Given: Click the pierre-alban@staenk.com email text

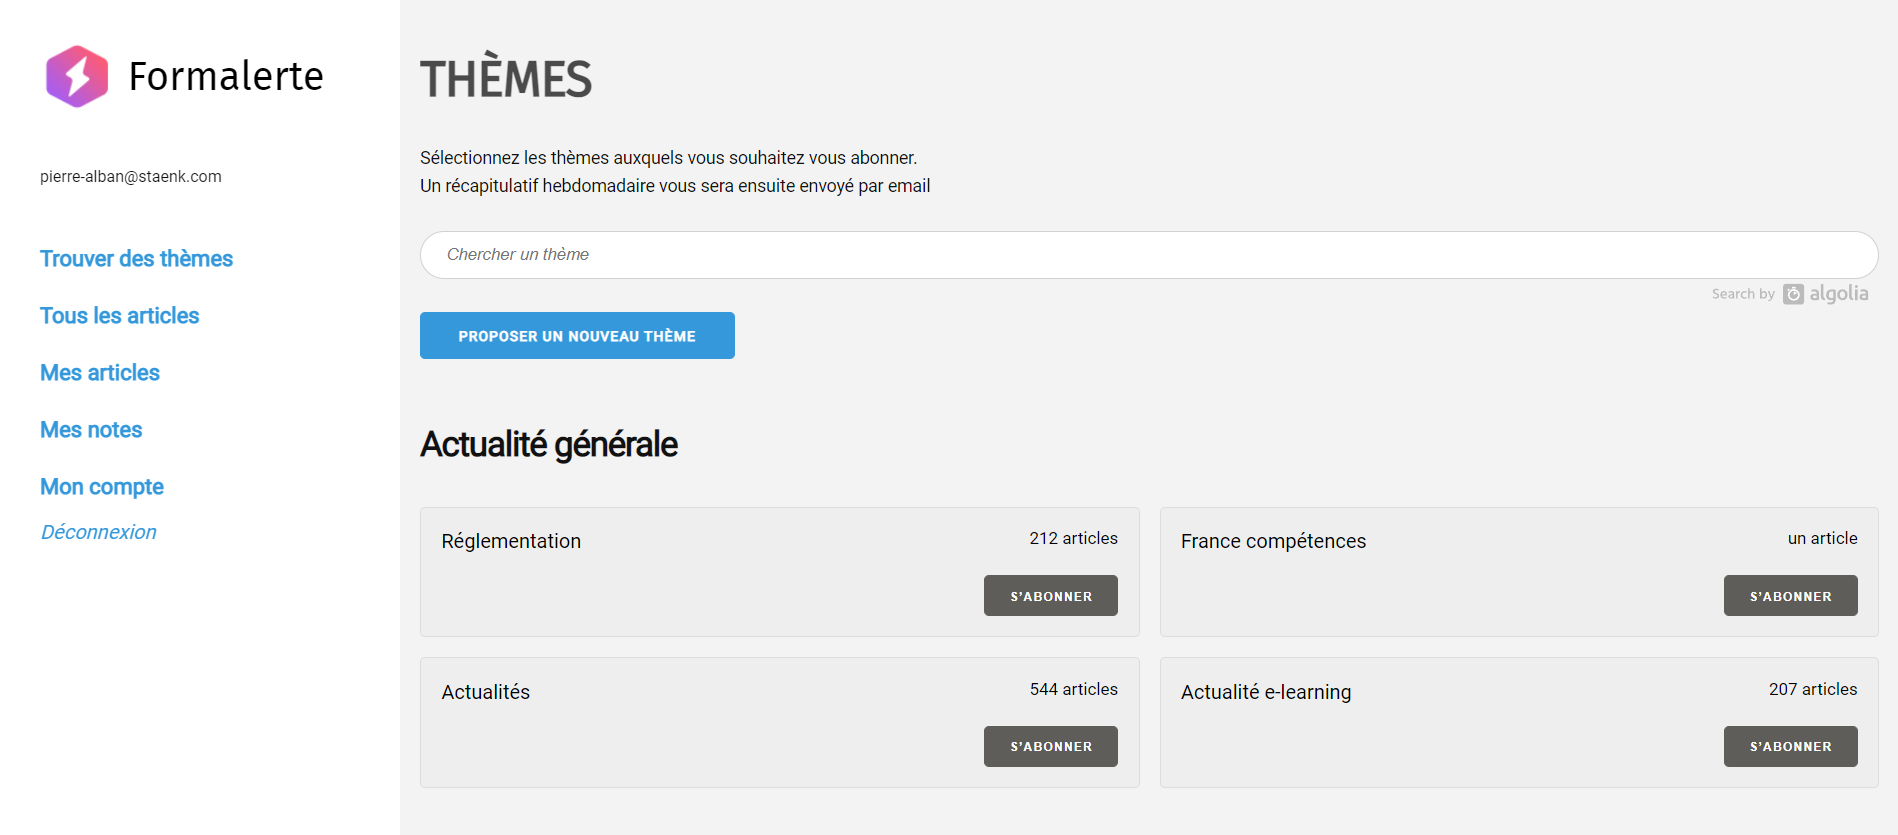Looking at the screenshot, I should click(131, 177).
